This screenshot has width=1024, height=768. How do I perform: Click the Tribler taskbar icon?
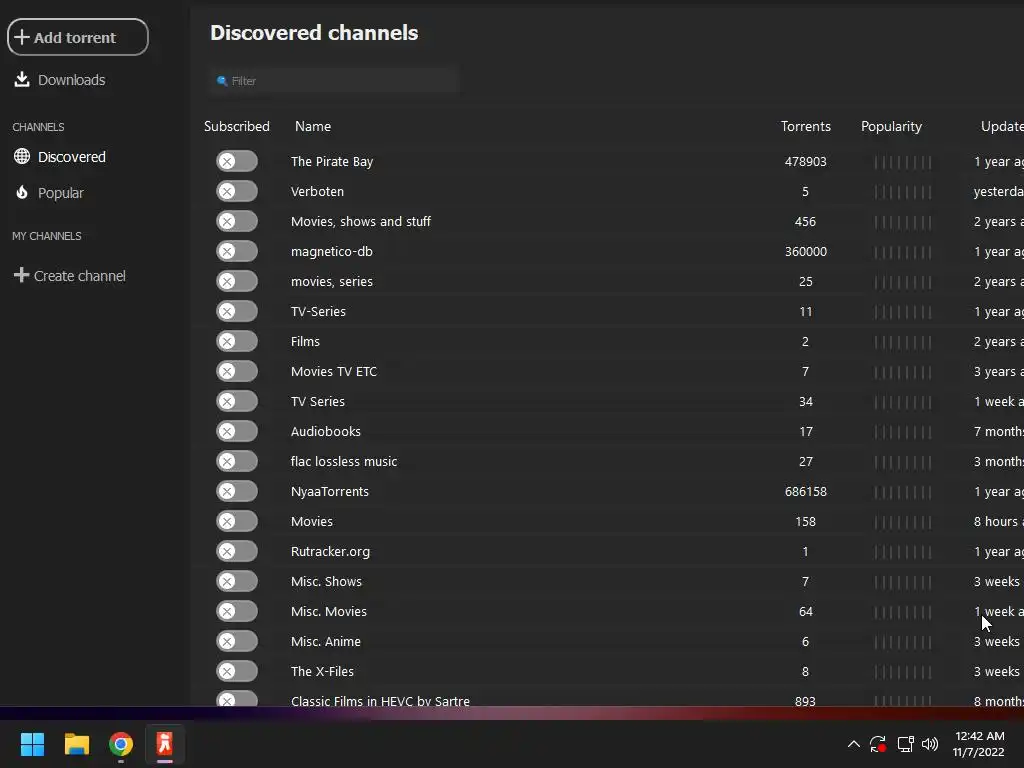(165, 744)
